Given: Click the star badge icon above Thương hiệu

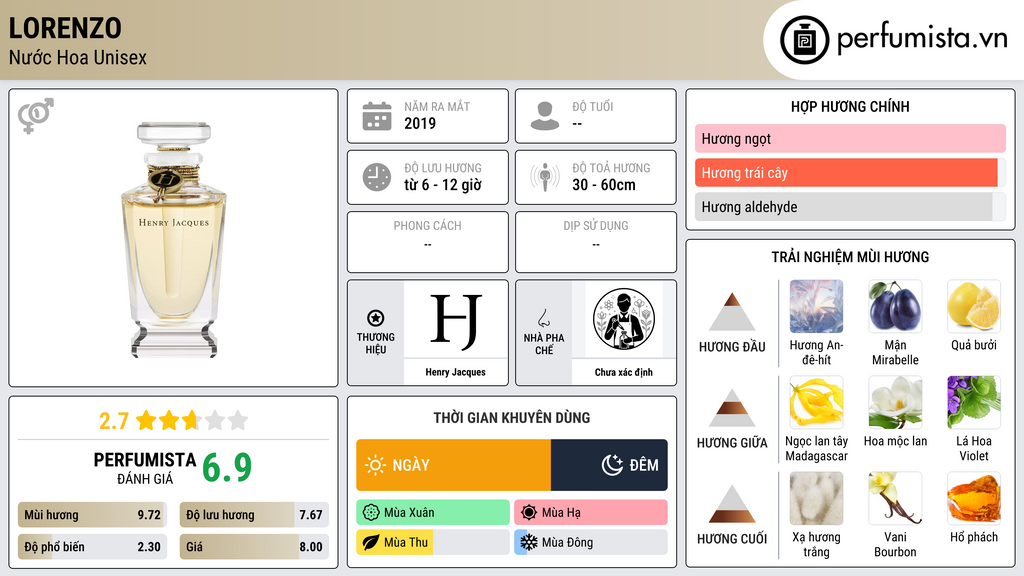Looking at the screenshot, I should (376, 318).
